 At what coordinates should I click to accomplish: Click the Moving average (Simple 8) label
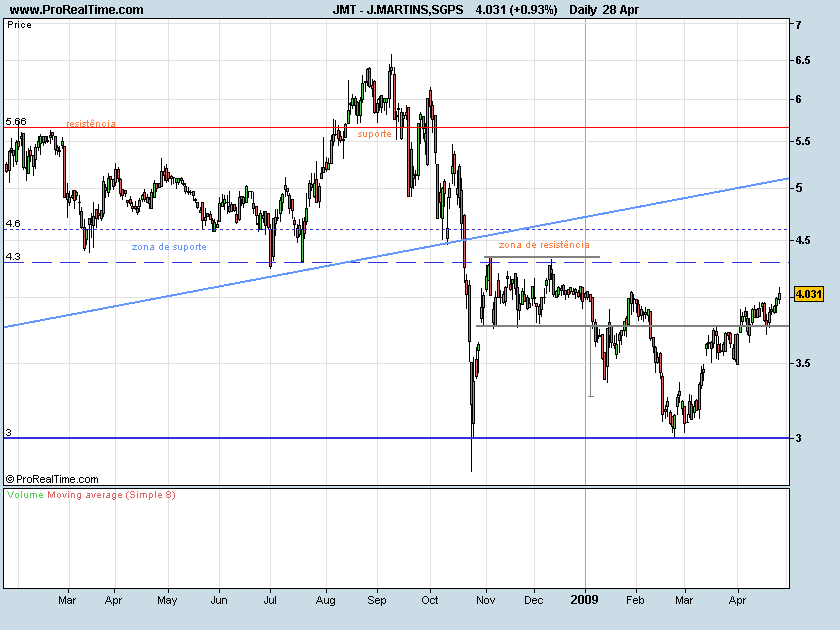[111, 495]
